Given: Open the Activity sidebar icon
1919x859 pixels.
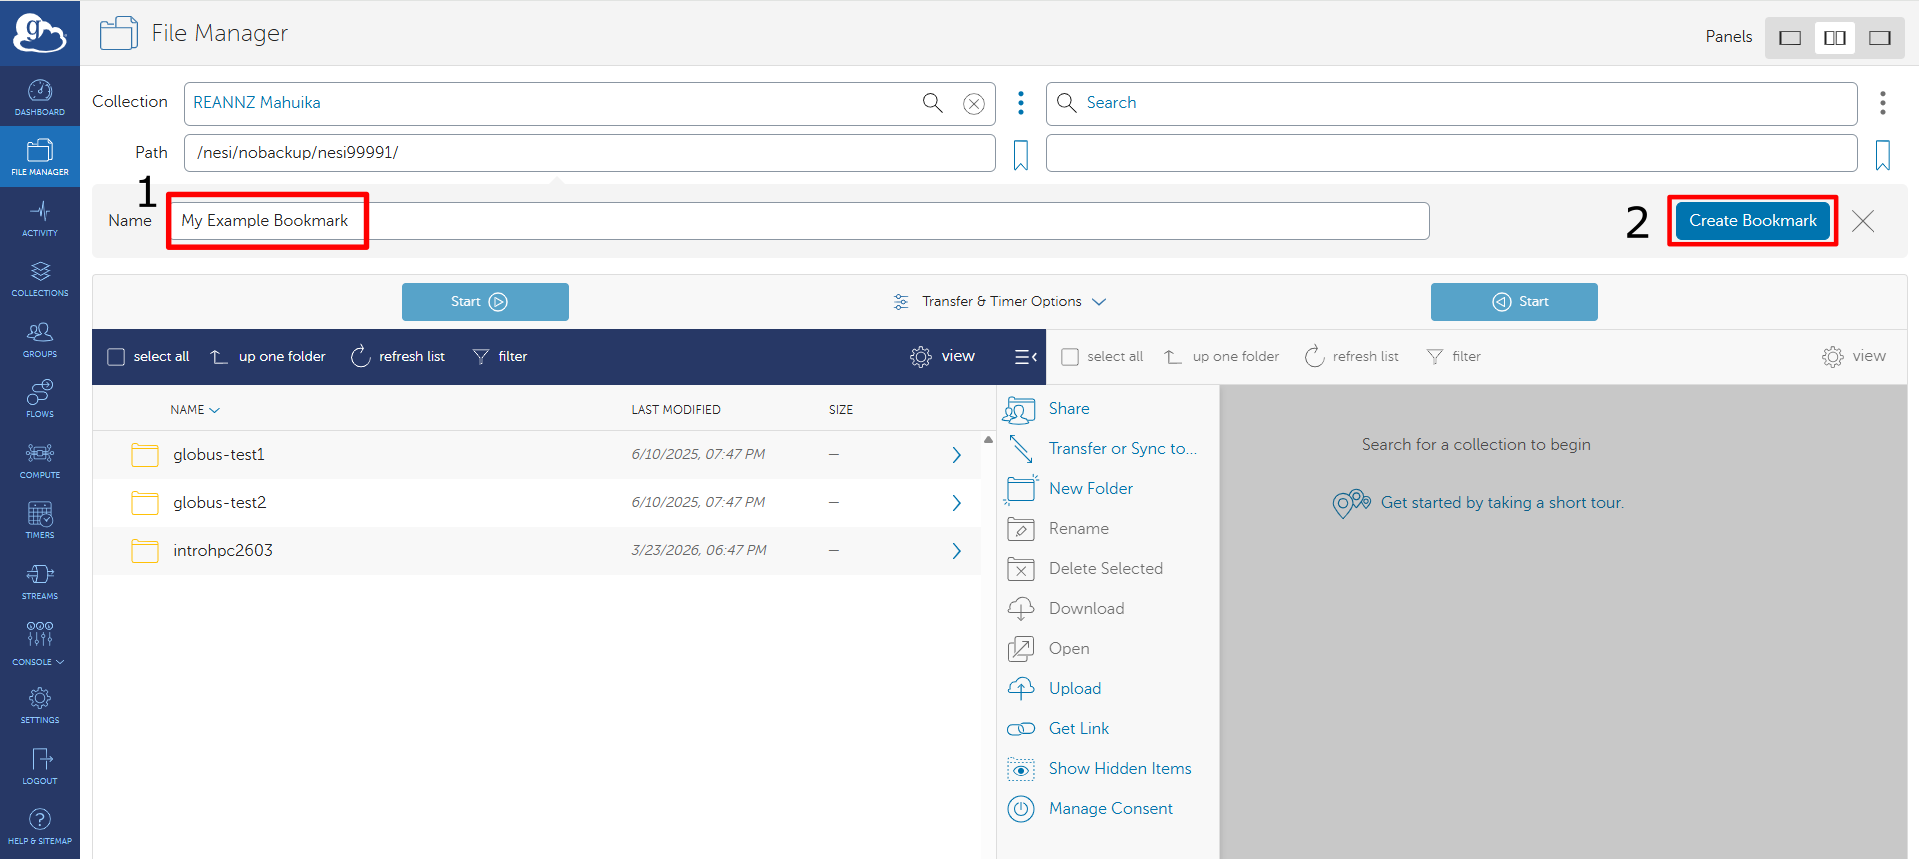Looking at the screenshot, I should (40, 218).
